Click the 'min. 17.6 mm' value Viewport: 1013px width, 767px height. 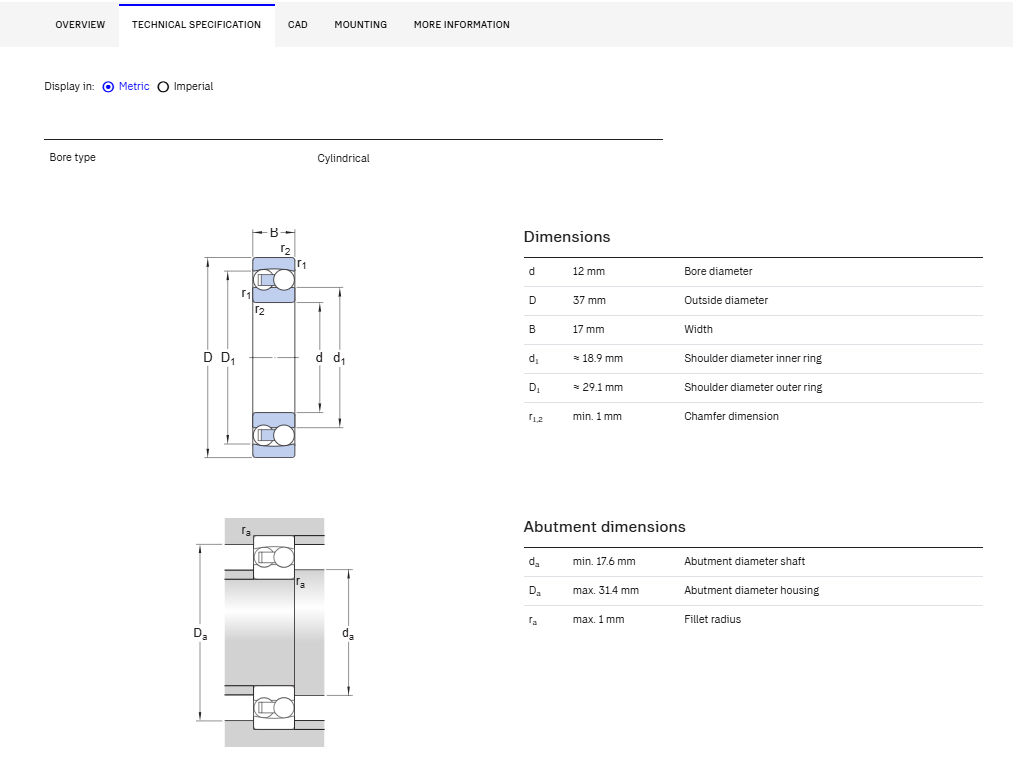click(x=604, y=562)
